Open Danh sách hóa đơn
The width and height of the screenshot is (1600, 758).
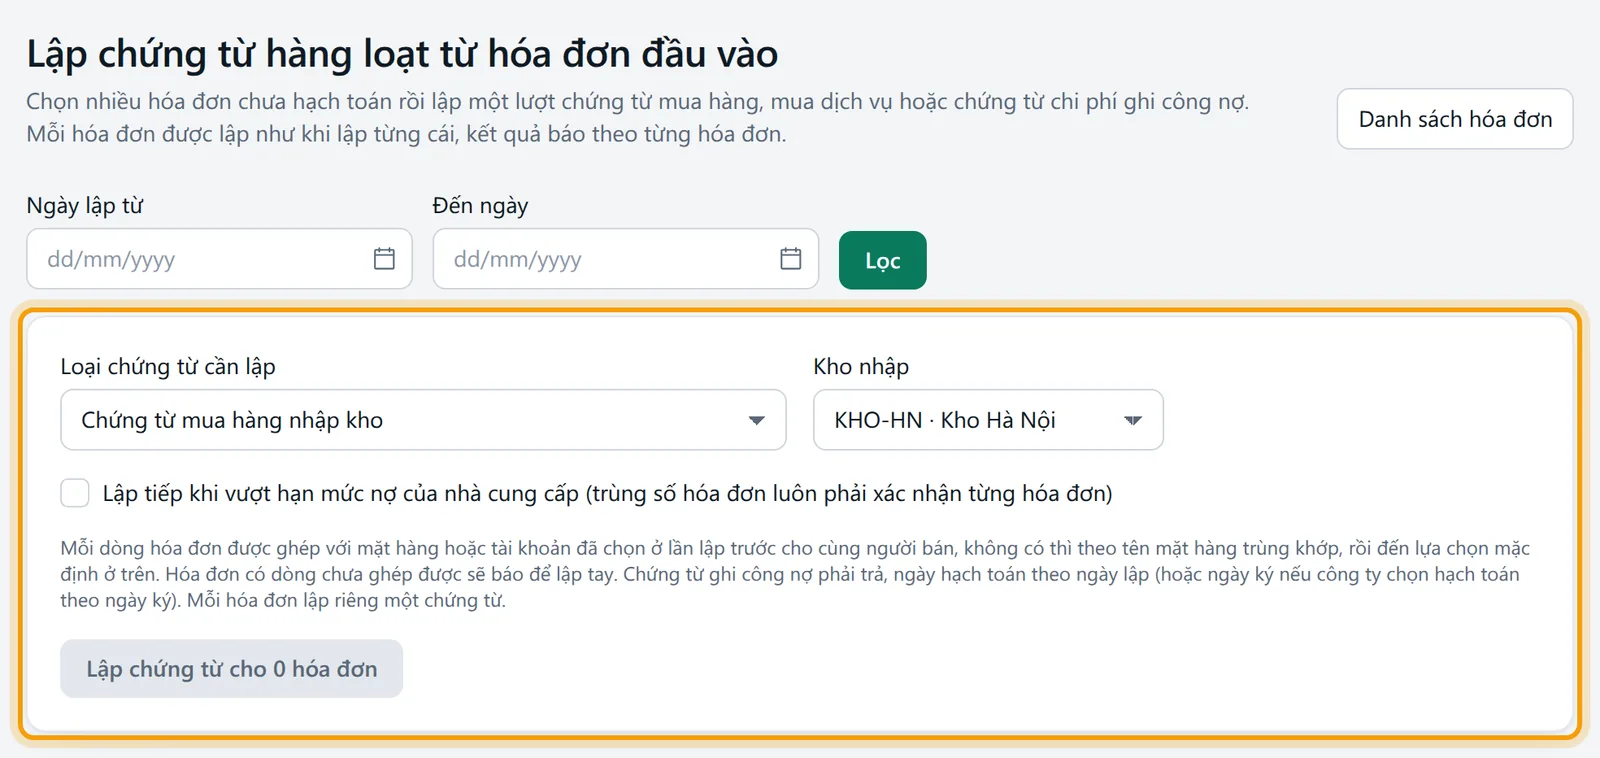click(x=1455, y=119)
